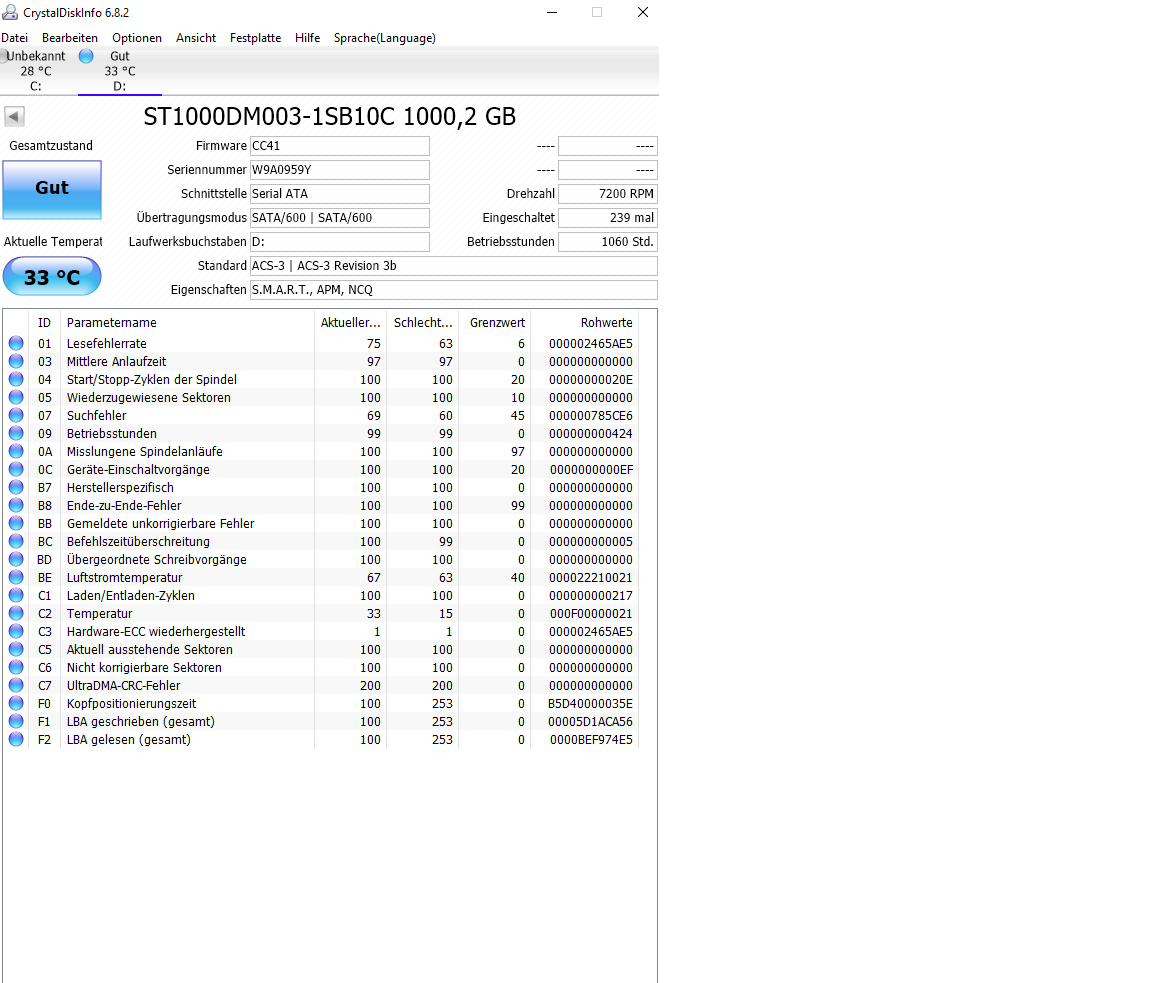Click status orb of Temperatur C2 row

click(16, 613)
